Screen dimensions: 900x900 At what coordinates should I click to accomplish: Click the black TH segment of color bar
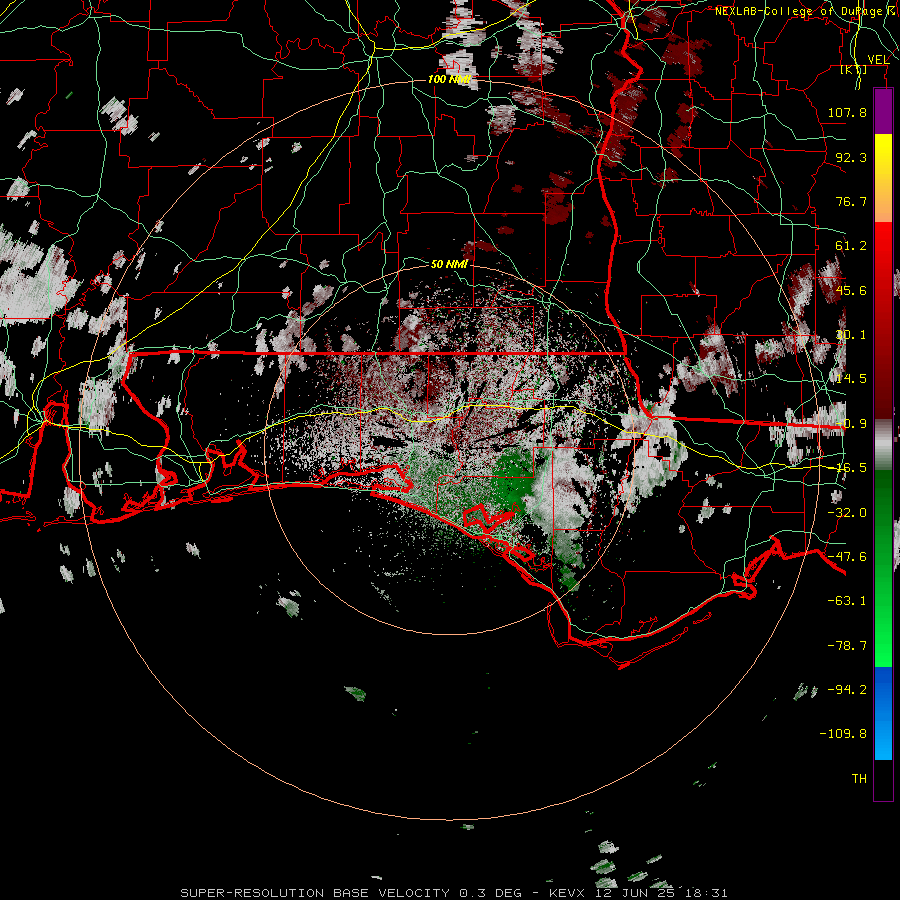pos(883,779)
